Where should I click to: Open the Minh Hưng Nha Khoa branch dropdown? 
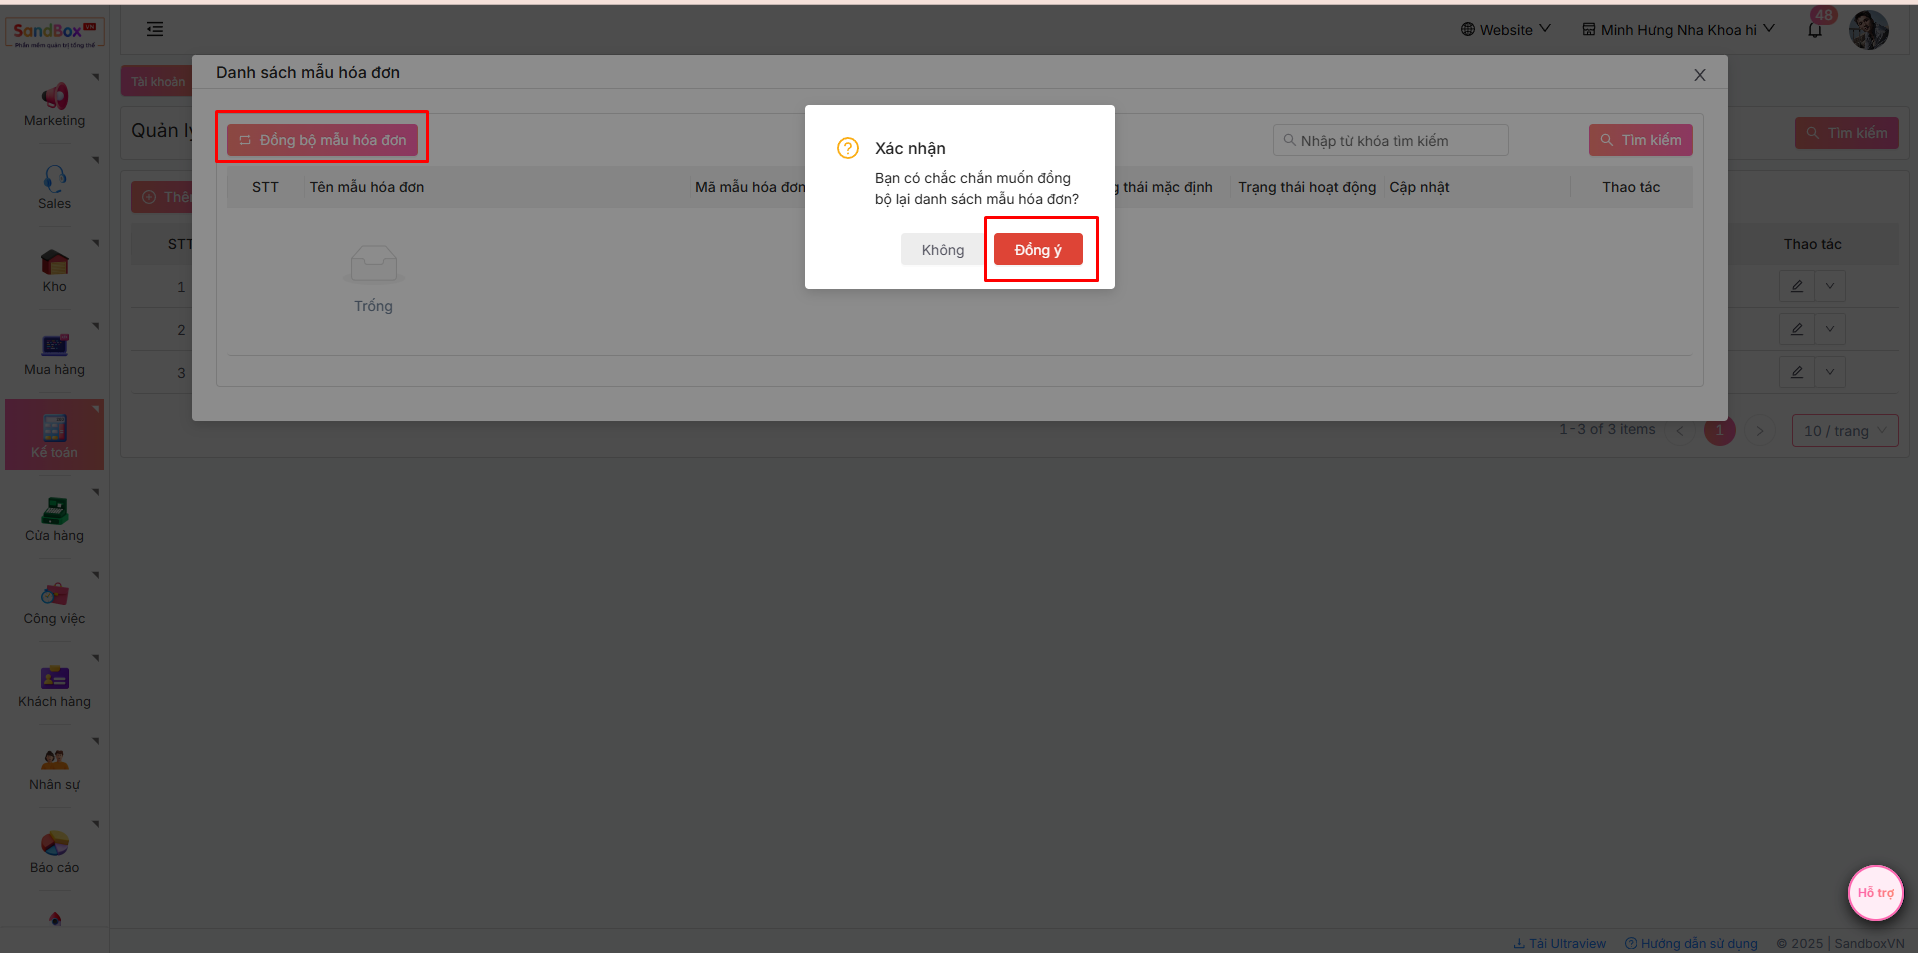click(1677, 30)
